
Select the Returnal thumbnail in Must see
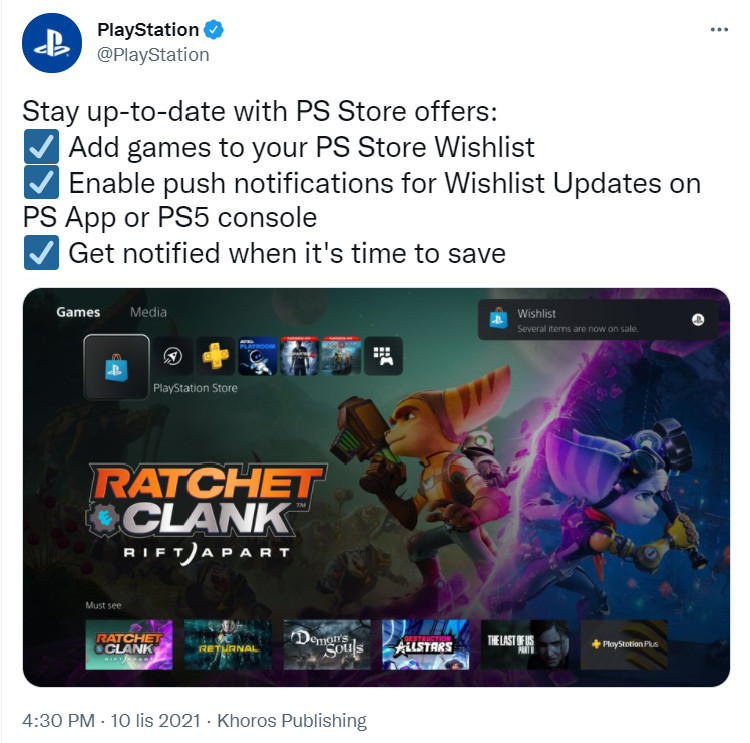point(228,644)
